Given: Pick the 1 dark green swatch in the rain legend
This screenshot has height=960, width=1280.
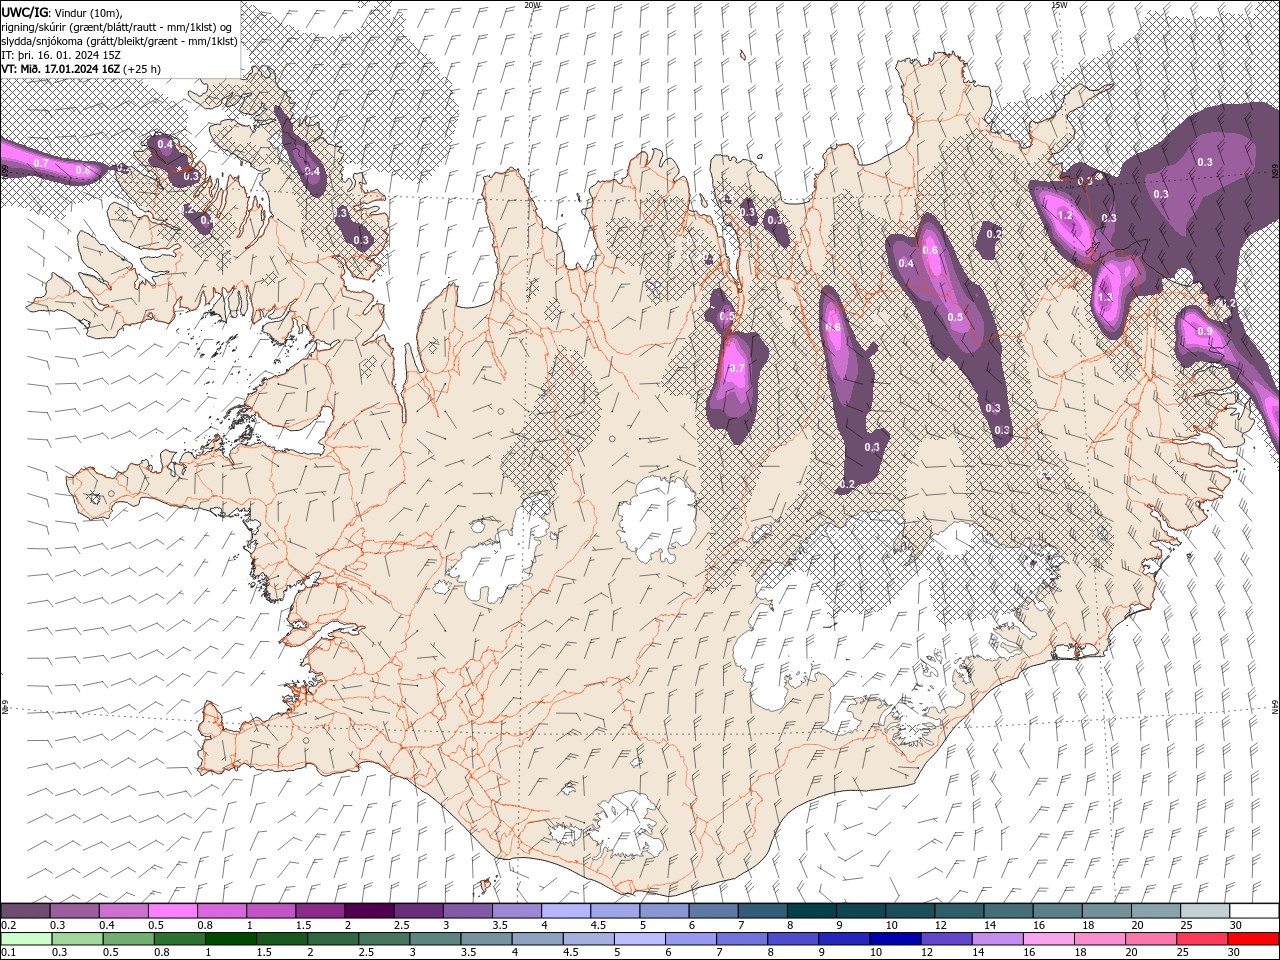Looking at the screenshot, I should 230,939.
